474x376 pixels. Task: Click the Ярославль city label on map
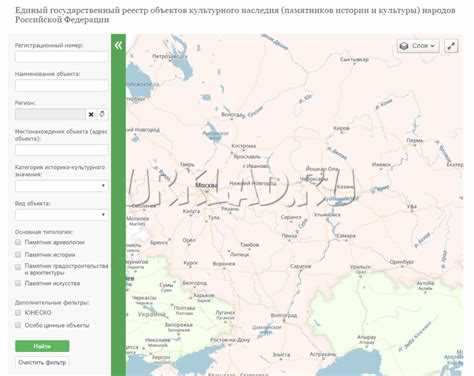click(247, 156)
